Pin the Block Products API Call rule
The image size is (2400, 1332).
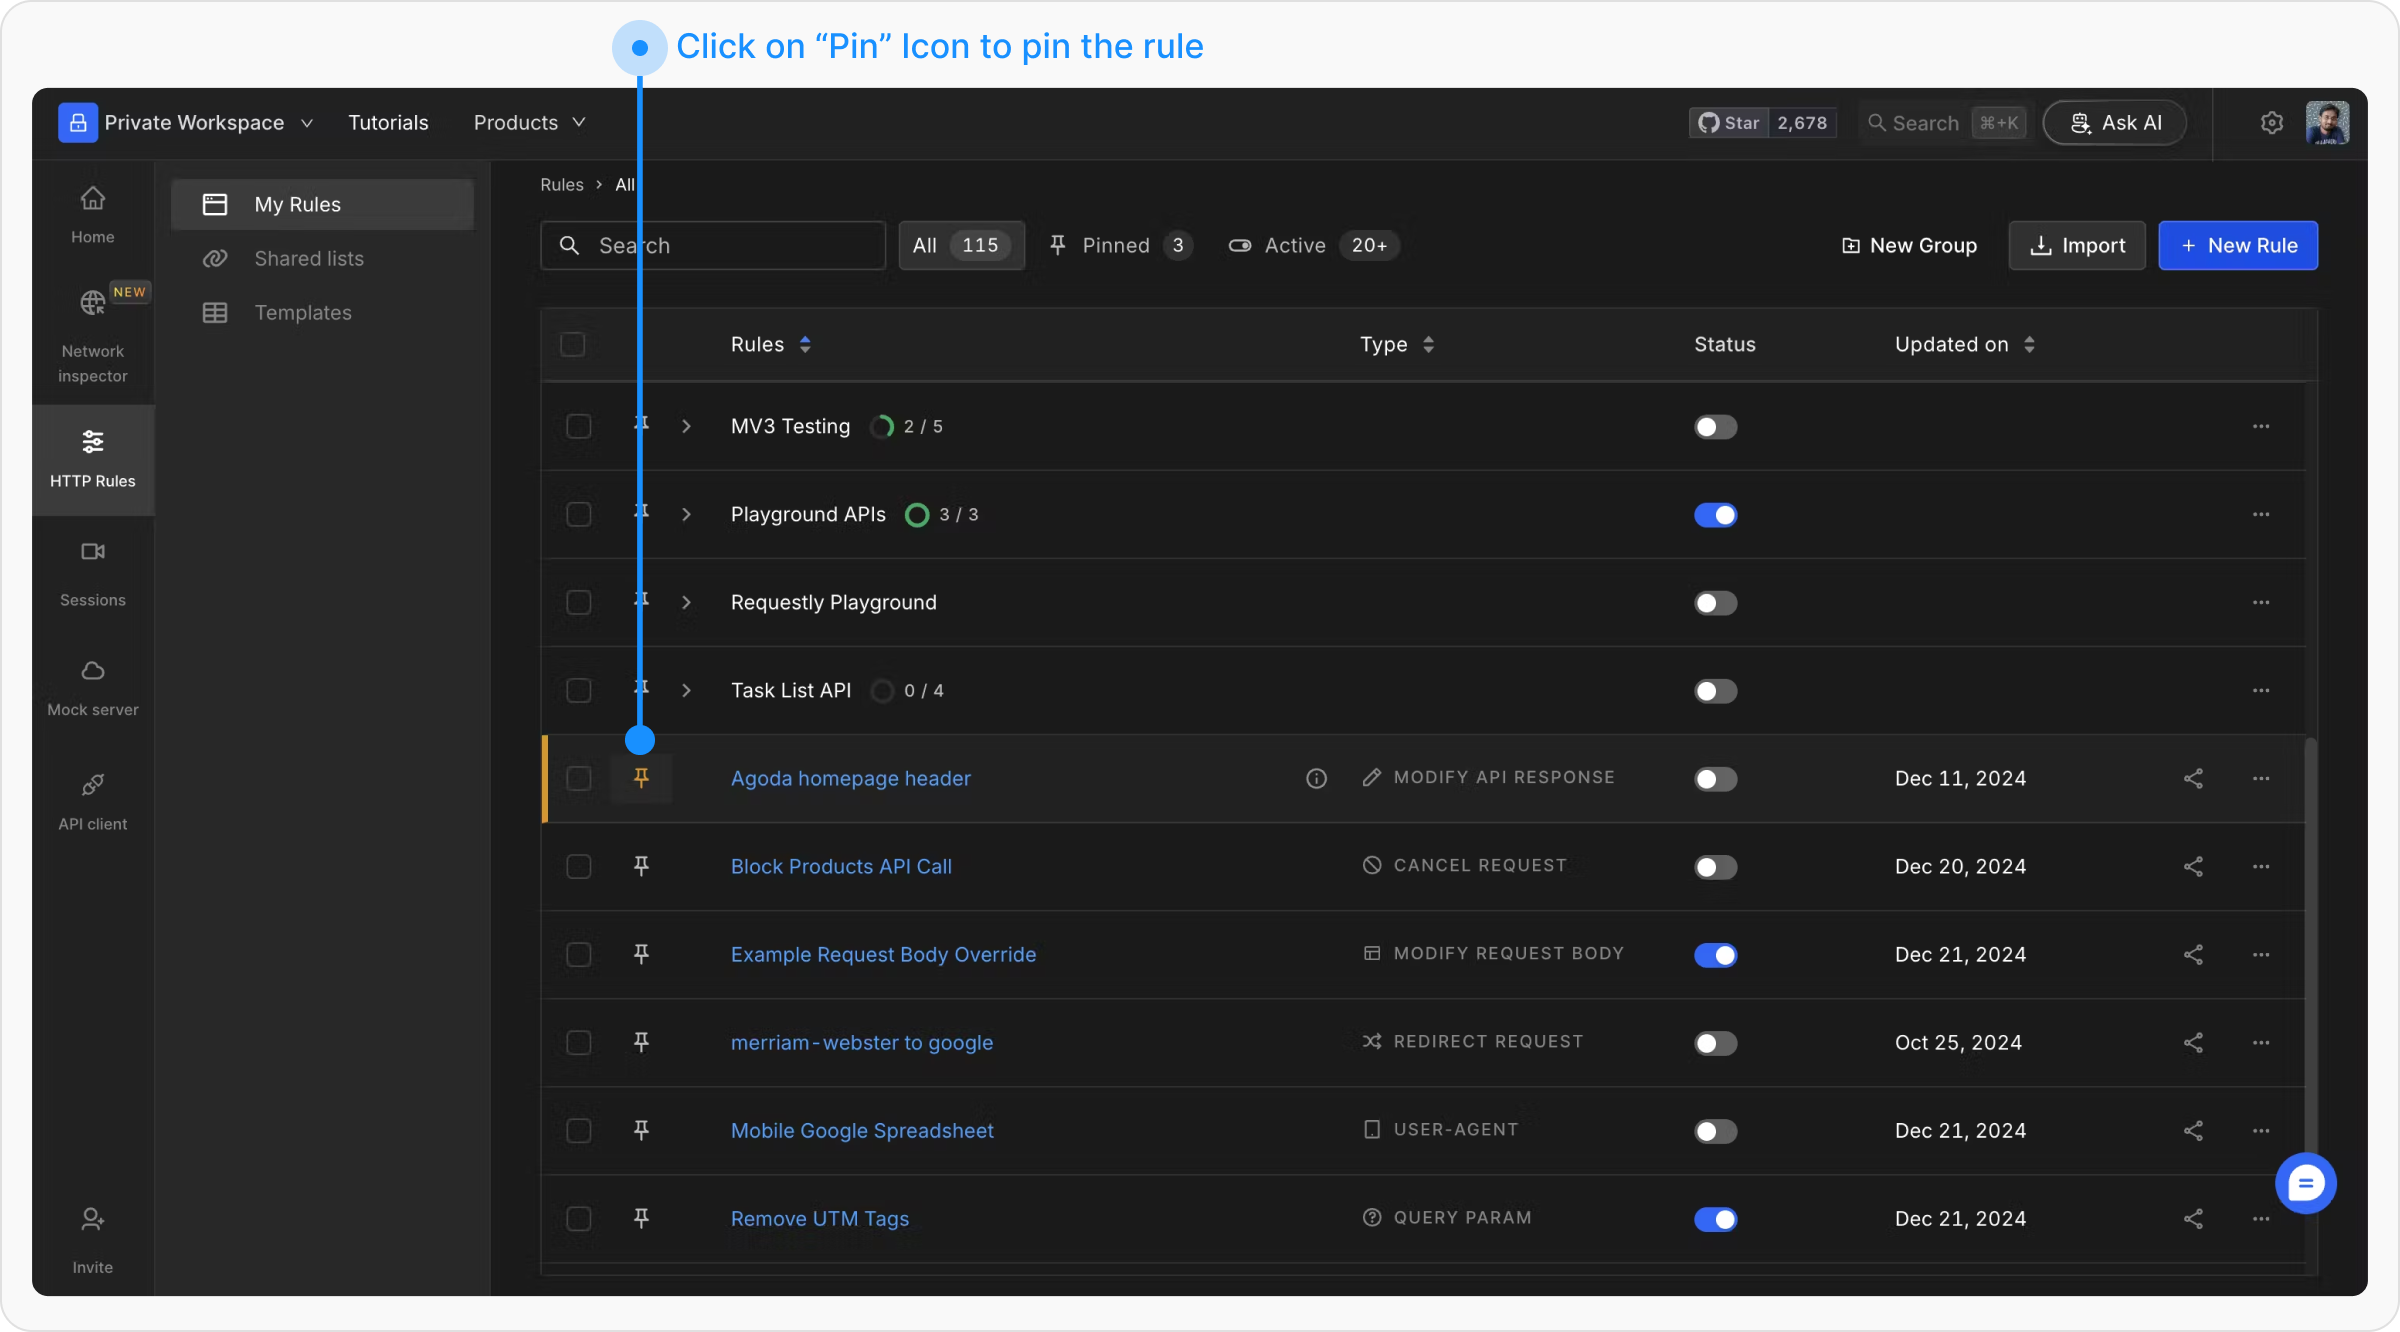coord(641,866)
